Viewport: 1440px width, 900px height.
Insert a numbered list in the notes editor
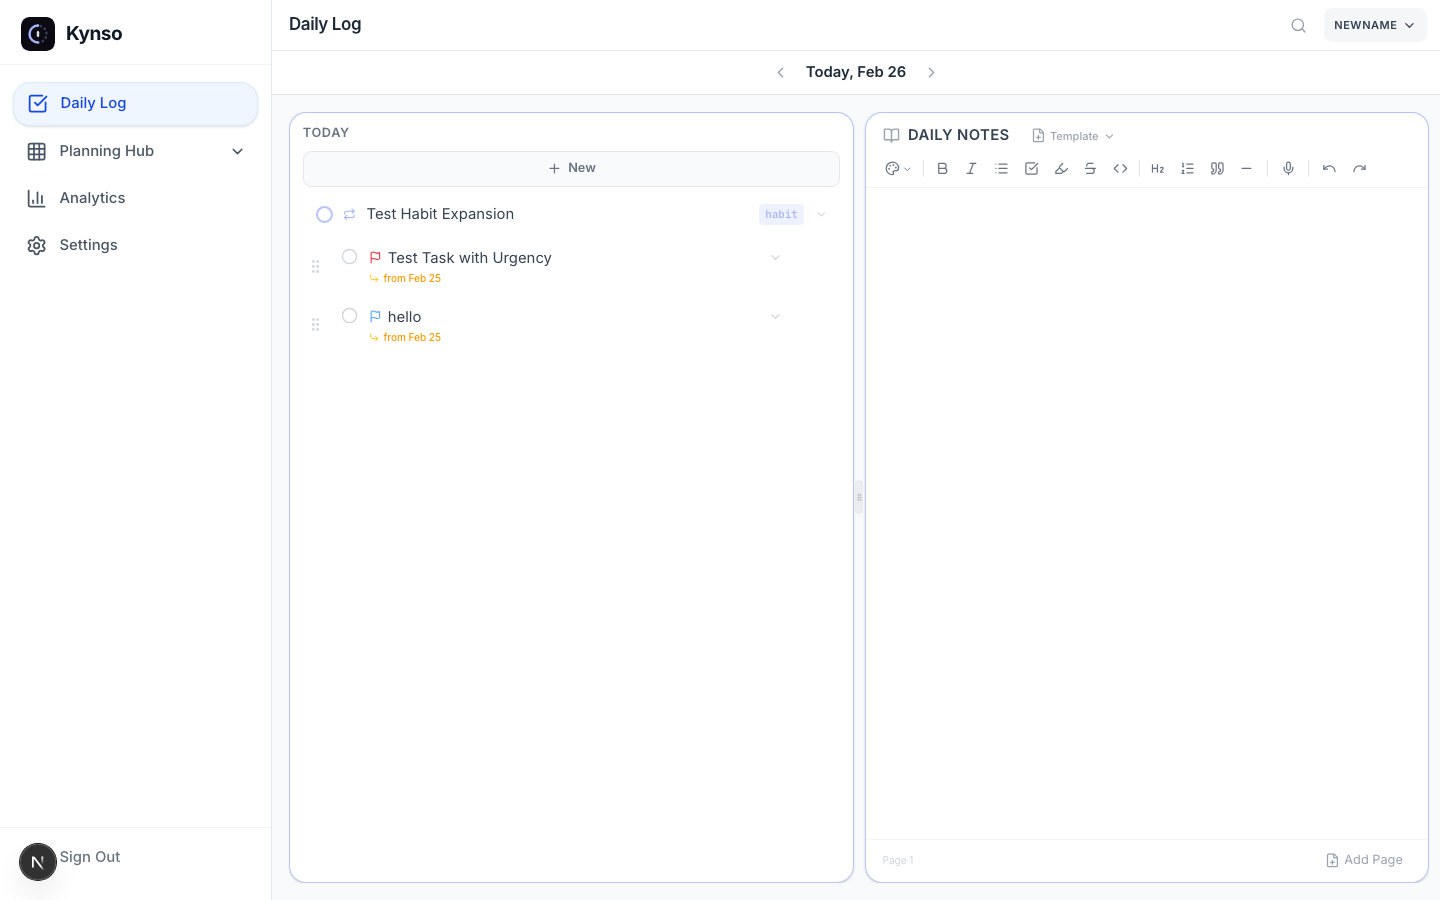click(x=1187, y=168)
